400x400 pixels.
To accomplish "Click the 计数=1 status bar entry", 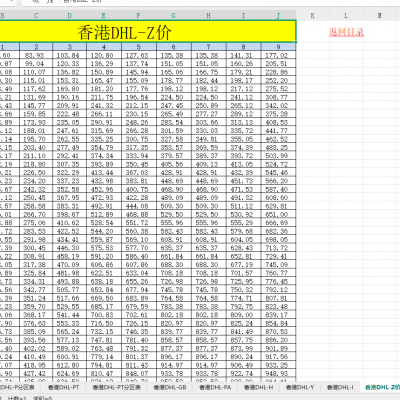I will click(x=17, y=398).
